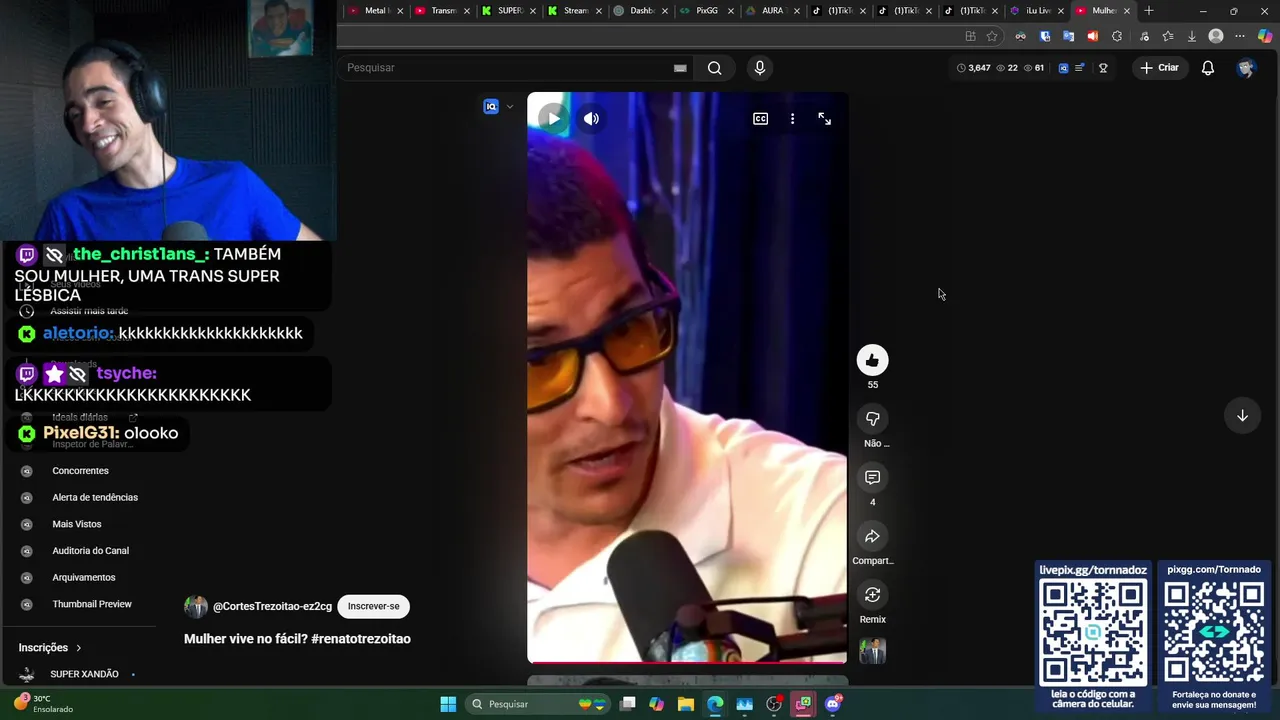Open the @CortesTrezoitao-ez2cg channel
1280x720 pixels.
click(x=272, y=606)
